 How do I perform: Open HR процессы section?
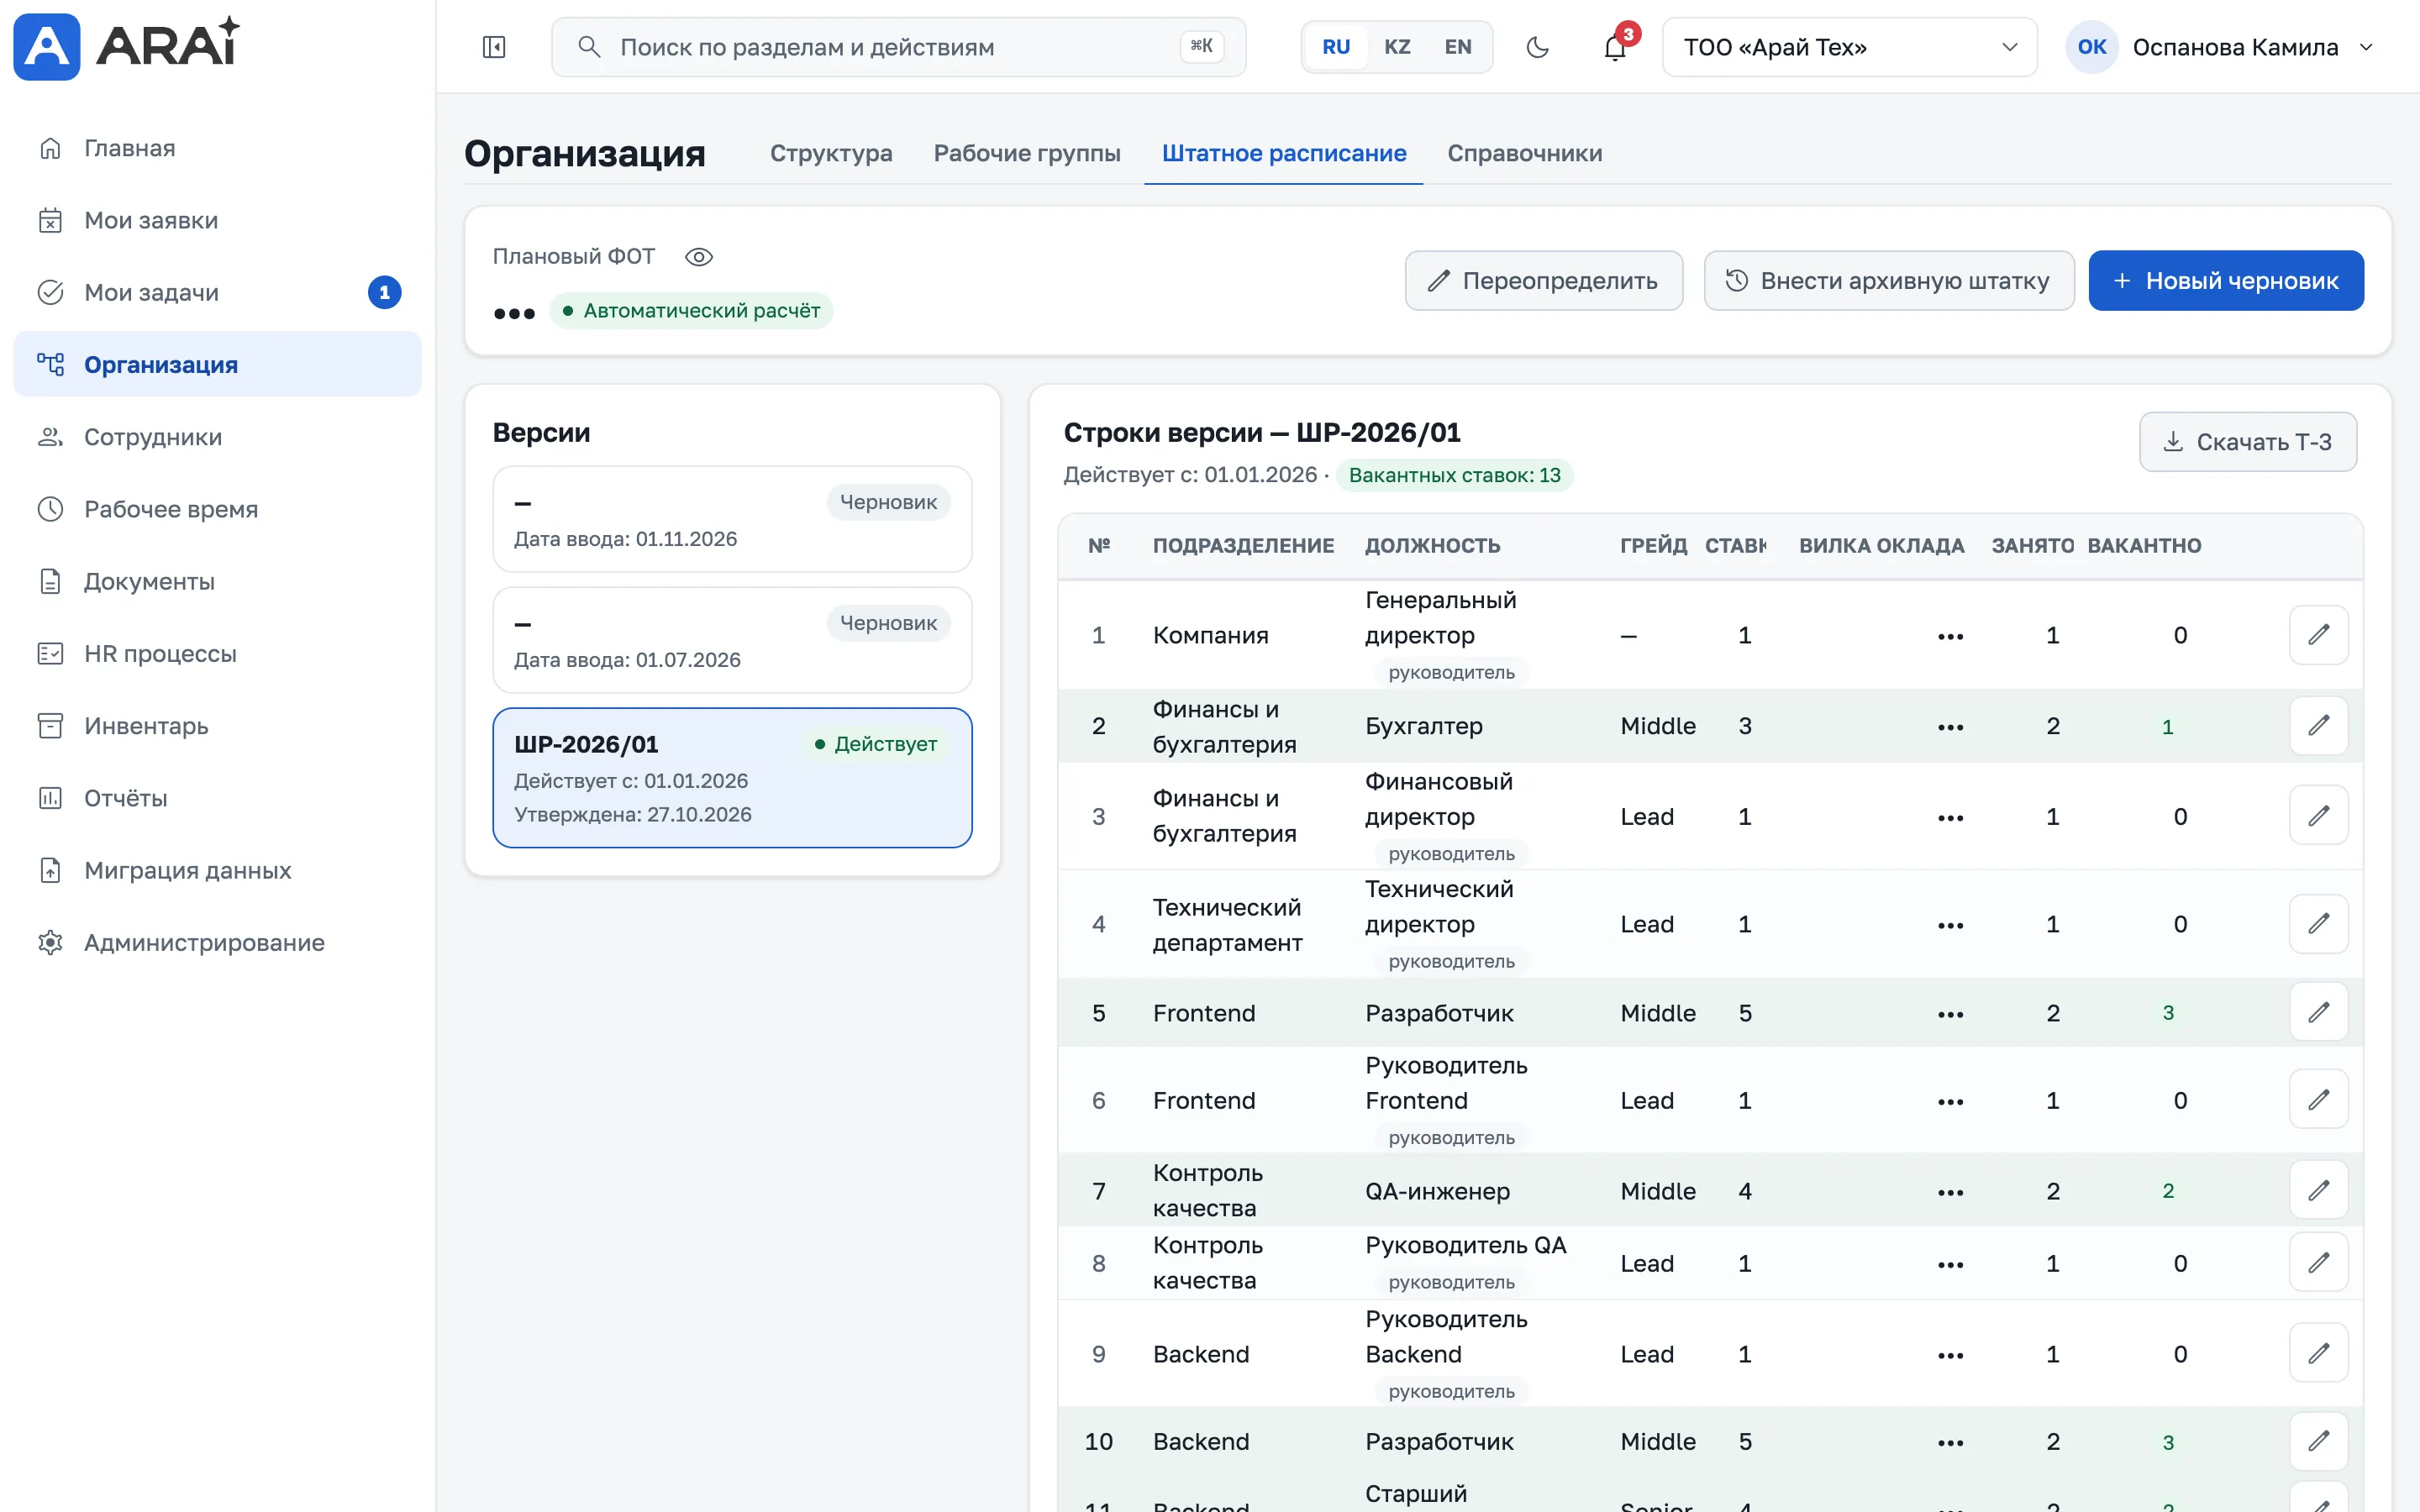point(217,654)
